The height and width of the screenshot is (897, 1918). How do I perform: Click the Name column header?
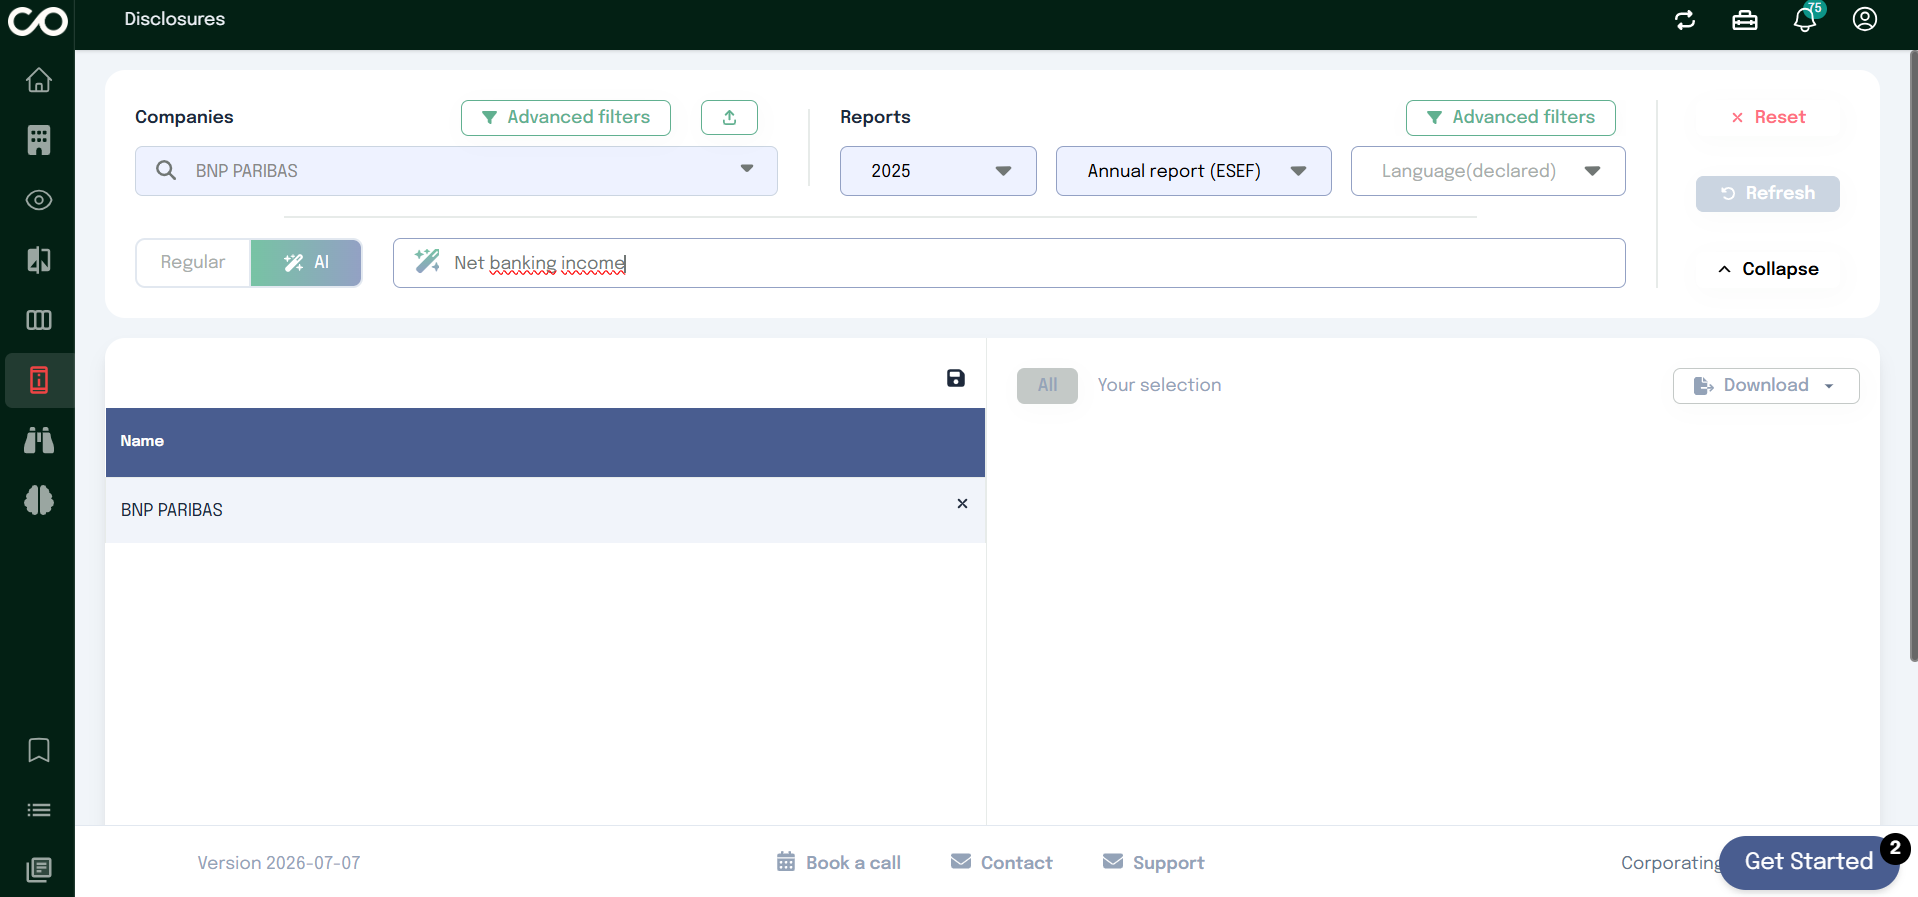pos(545,442)
